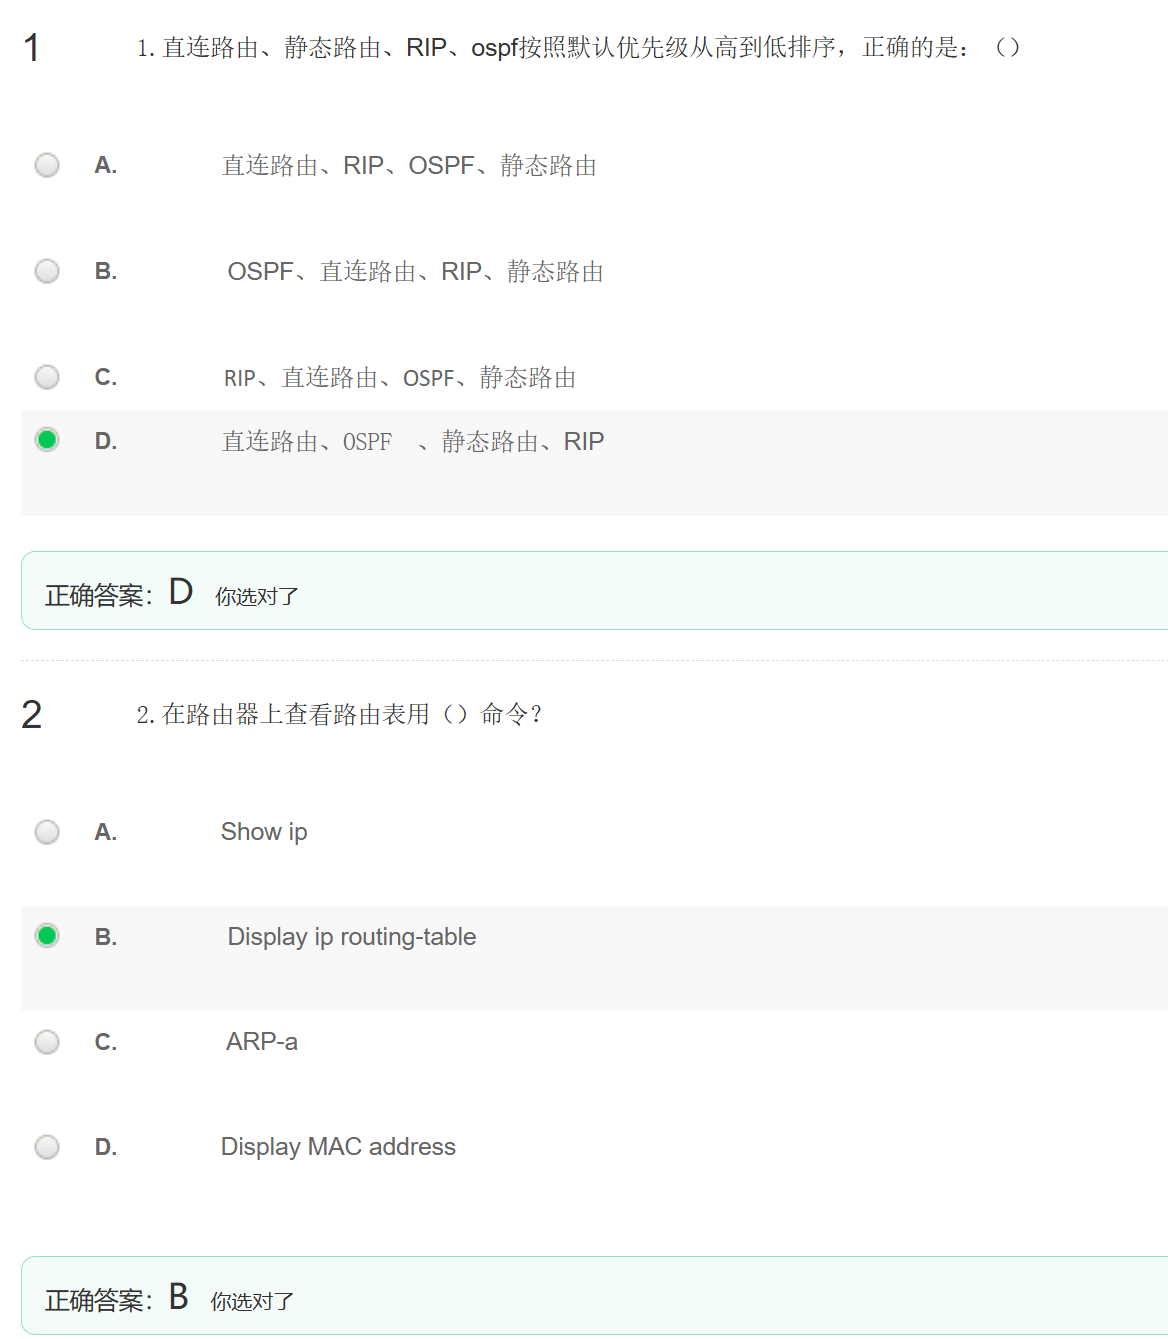The height and width of the screenshot is (1339, 1168).
Task: Click the 'Show ip' answer text
Action: click(x=264, y=832)
